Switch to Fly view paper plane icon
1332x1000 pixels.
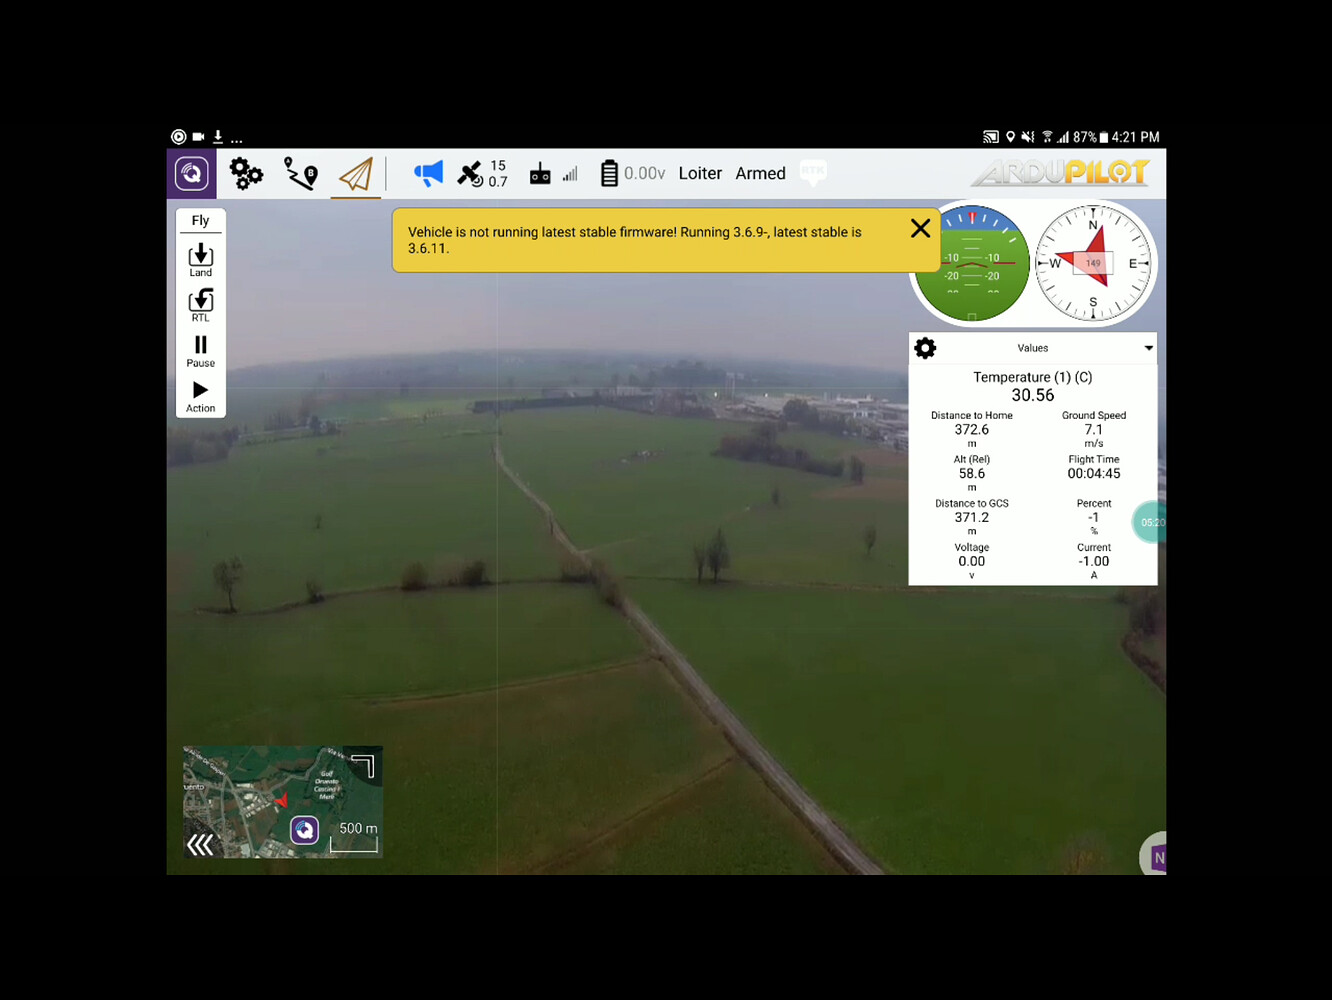click(x=356, y=174)
